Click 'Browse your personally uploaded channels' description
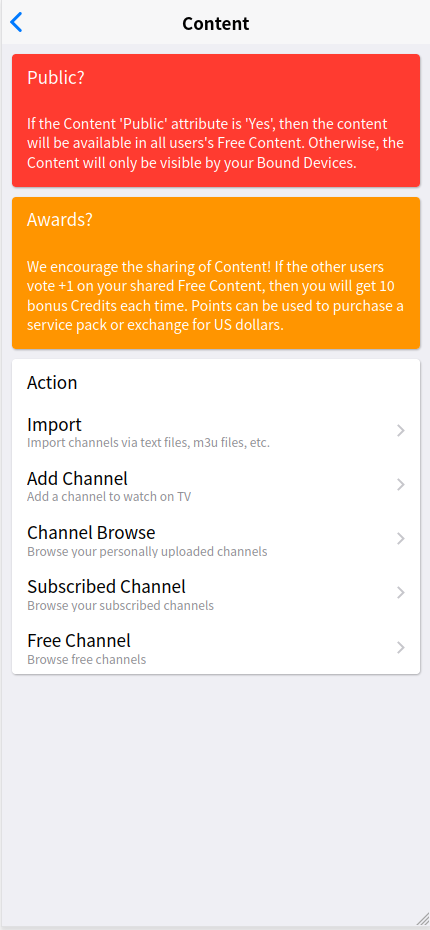 click(x=147, y=552)
